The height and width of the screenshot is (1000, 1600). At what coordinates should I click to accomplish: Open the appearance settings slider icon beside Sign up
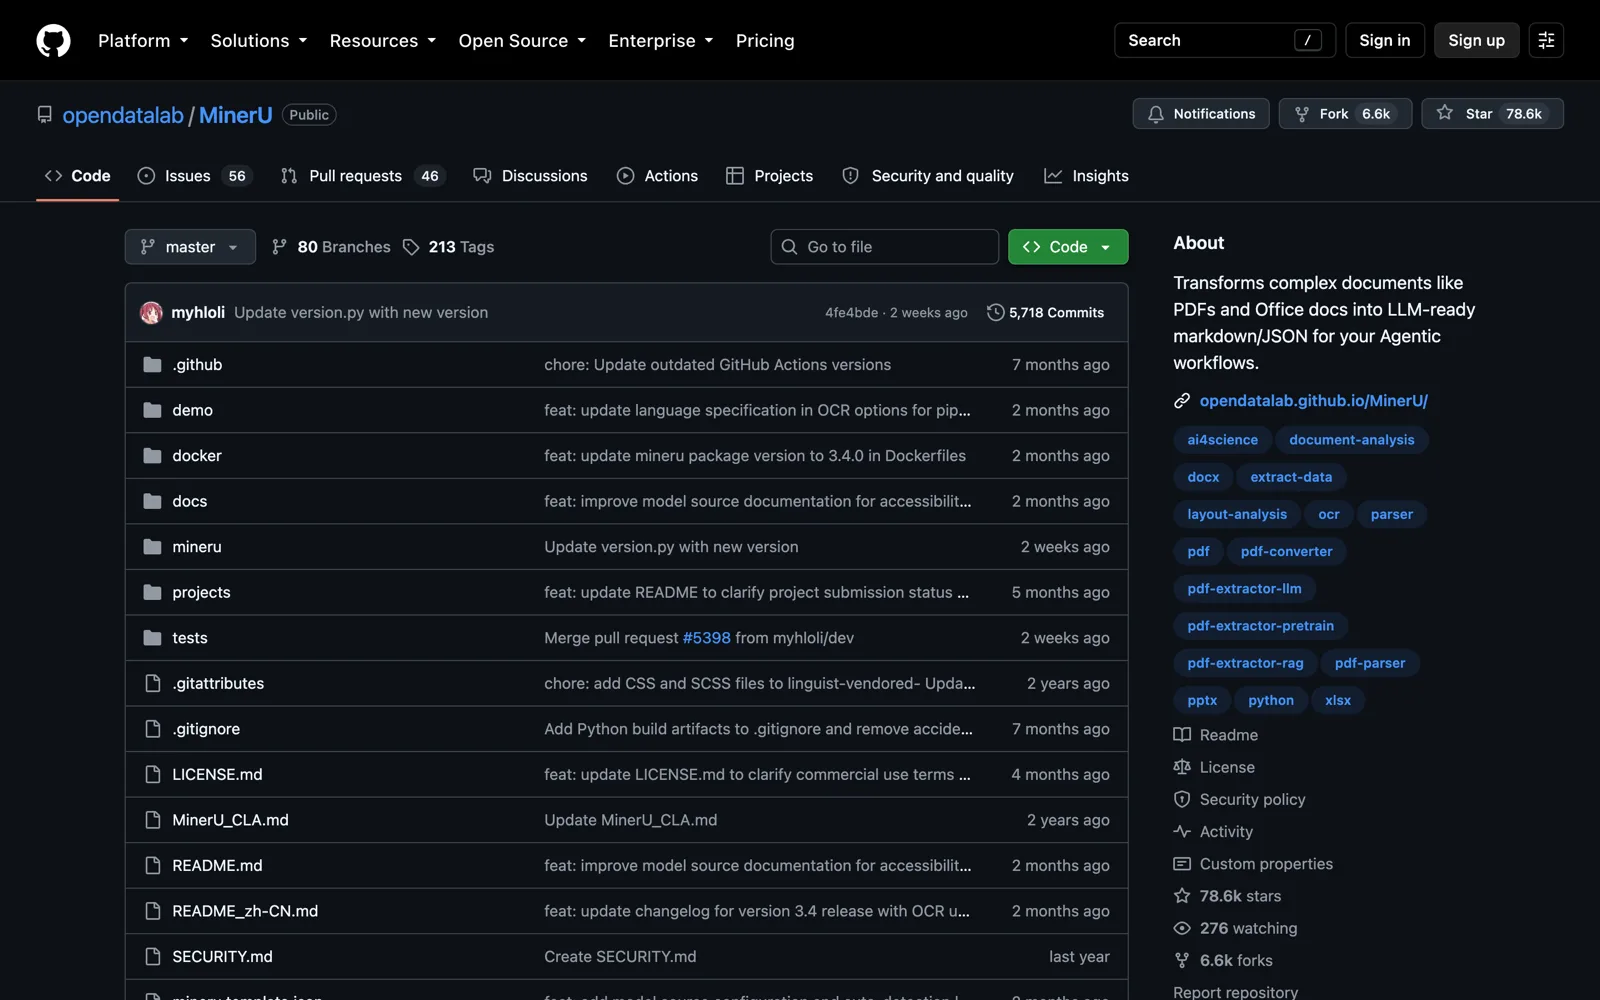[1546, 40]
